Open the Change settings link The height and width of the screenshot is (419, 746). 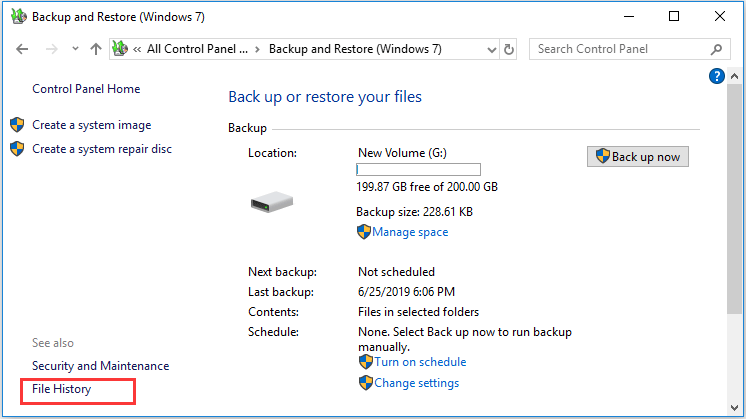(x=417, y=383)
